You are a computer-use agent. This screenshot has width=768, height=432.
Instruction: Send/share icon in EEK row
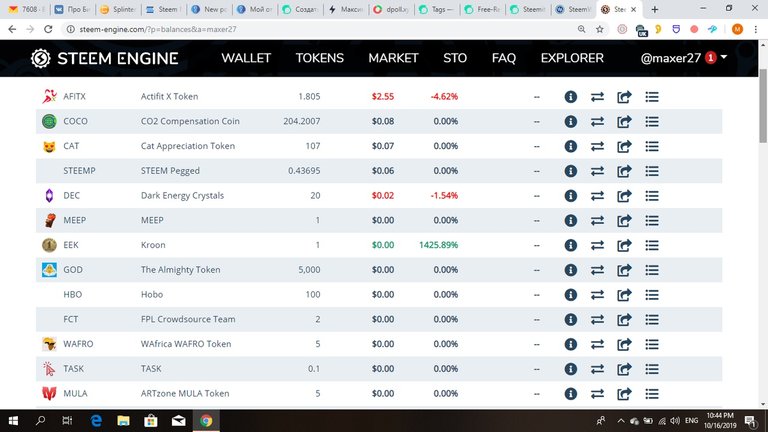click(x=624, y=245)
